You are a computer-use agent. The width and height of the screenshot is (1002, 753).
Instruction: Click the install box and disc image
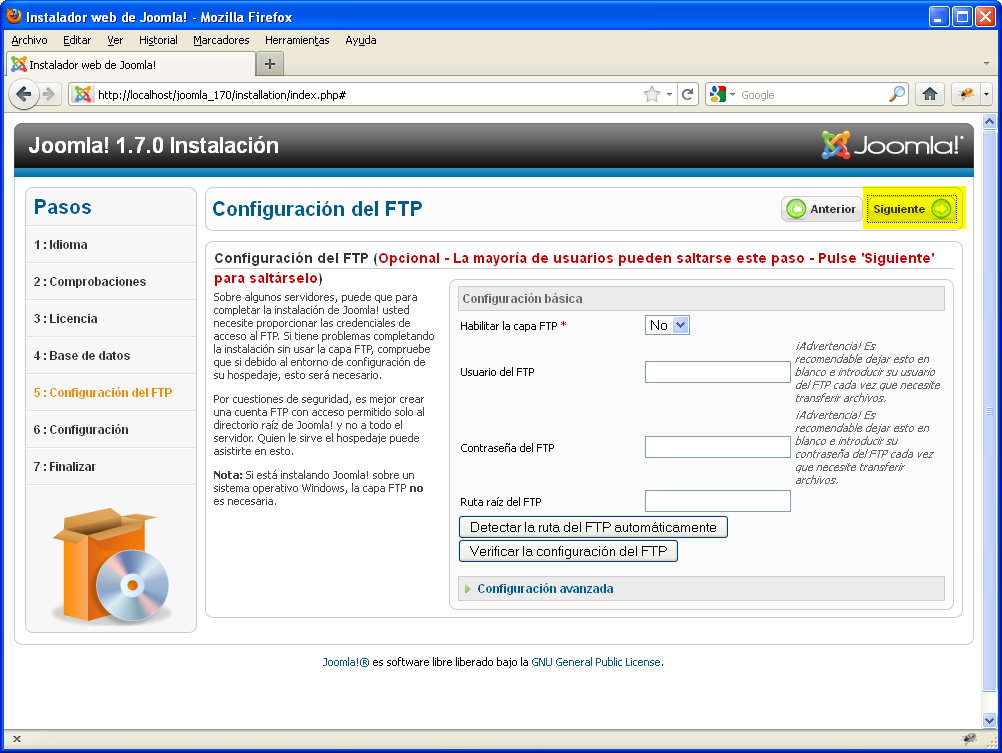(x=111, y=566)
